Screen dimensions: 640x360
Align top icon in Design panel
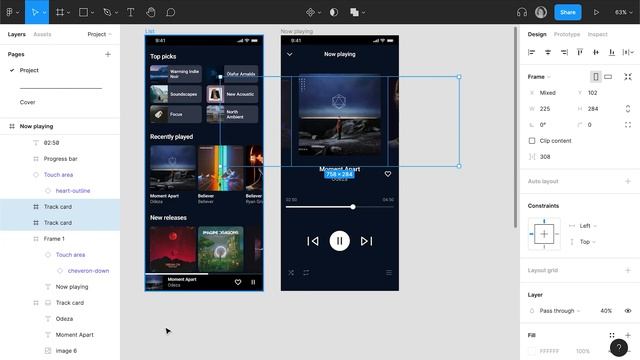[580, 52]
